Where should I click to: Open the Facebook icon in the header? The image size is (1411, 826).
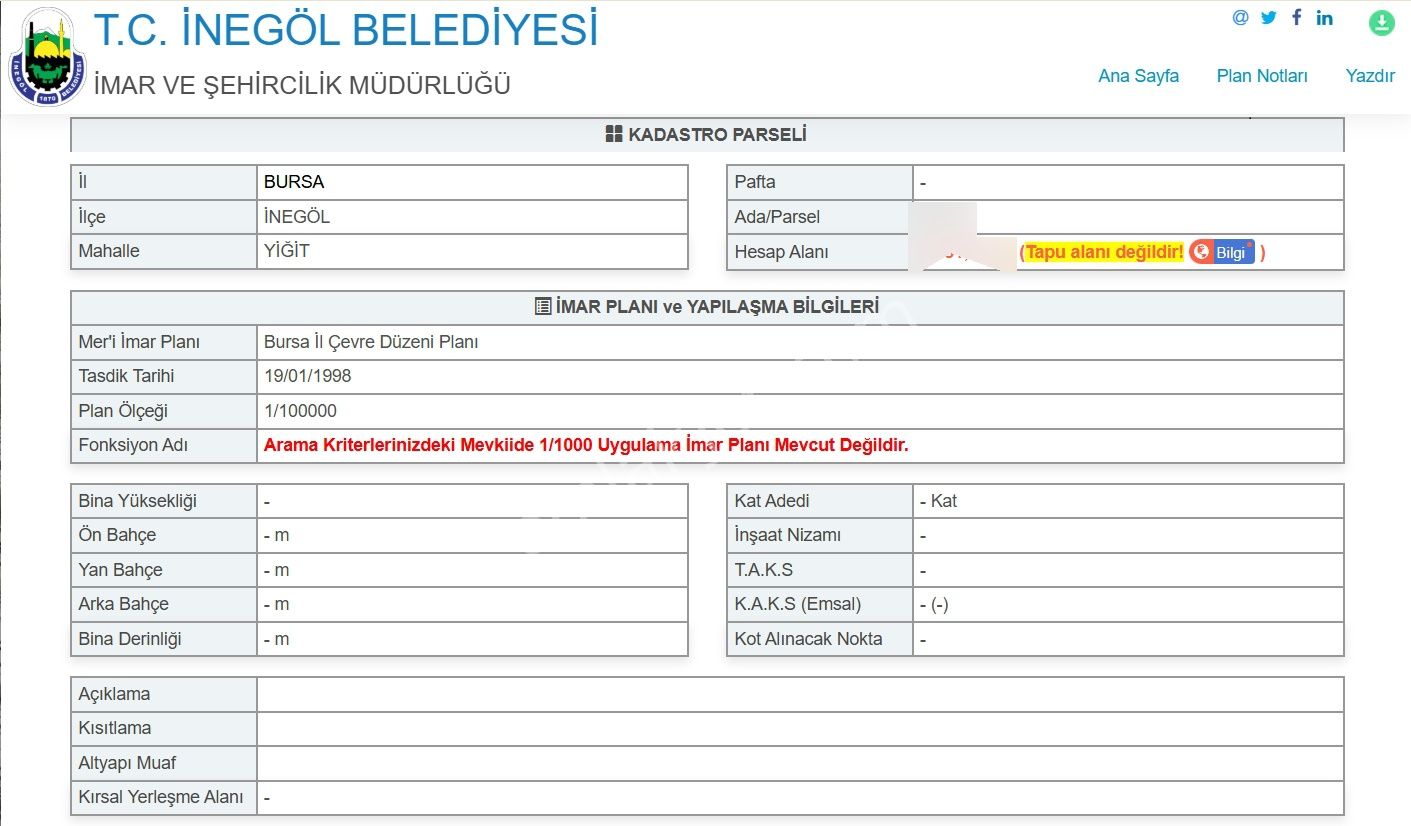click(x=1296, y=17)
